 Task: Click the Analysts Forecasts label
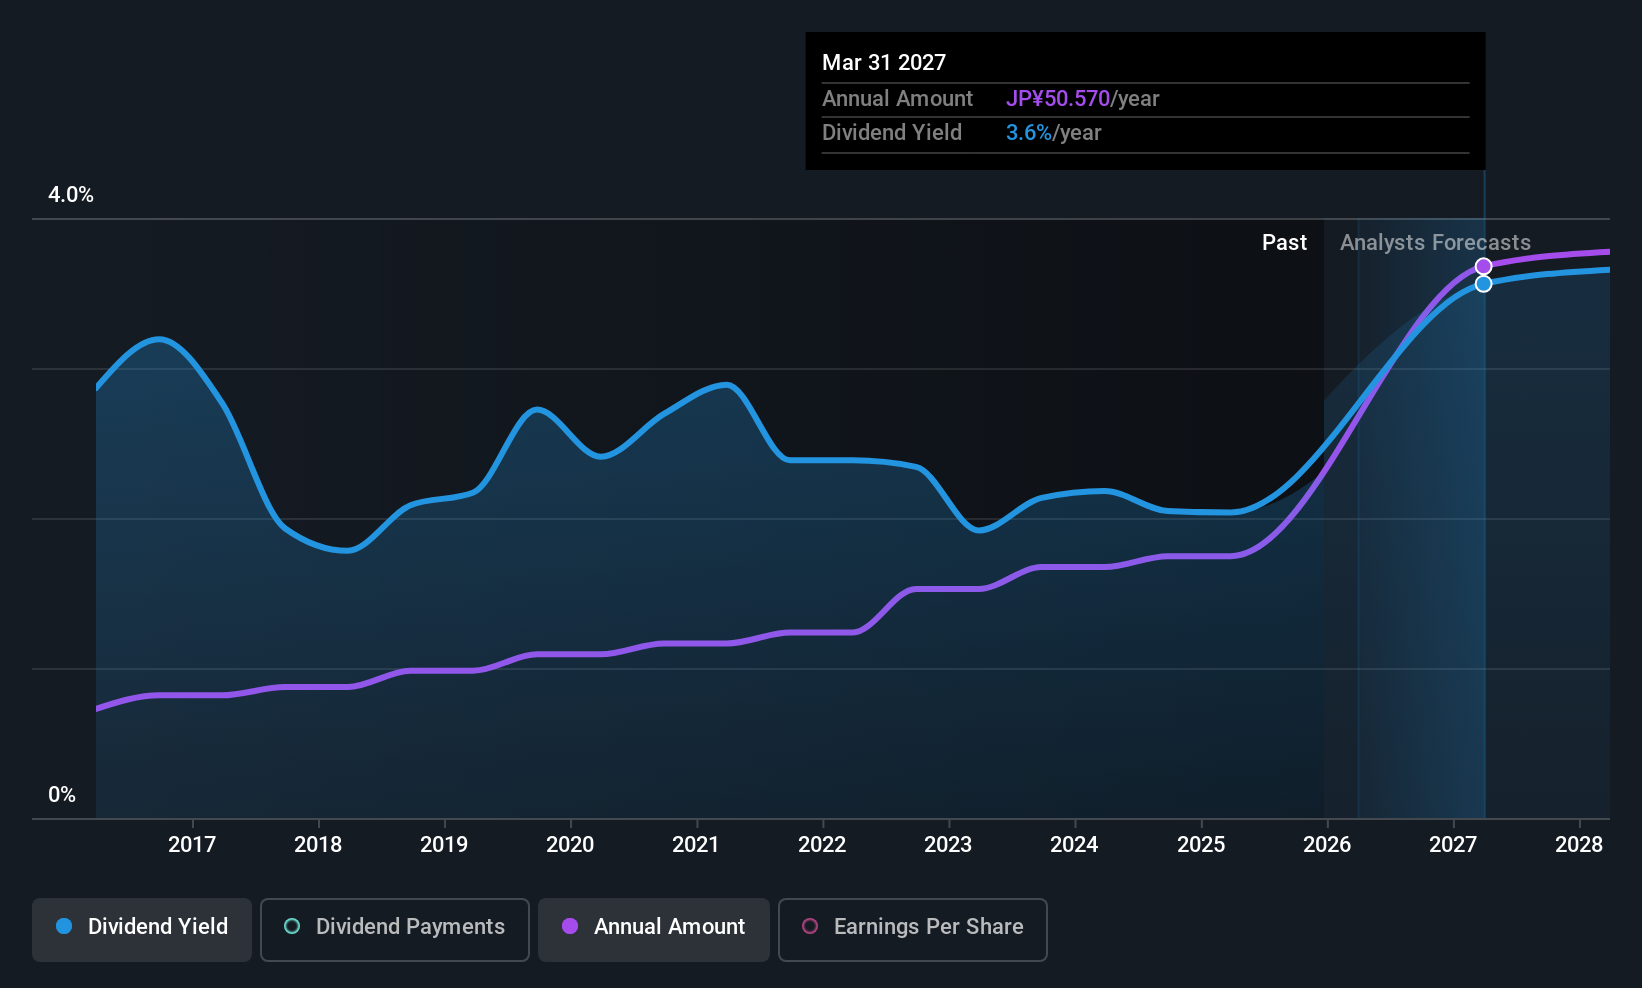point(1435,243)
